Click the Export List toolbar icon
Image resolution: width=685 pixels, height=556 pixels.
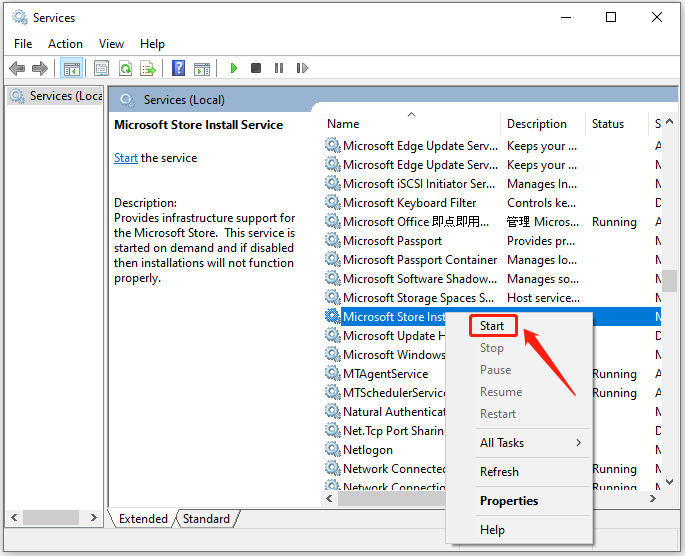[148, 68]
